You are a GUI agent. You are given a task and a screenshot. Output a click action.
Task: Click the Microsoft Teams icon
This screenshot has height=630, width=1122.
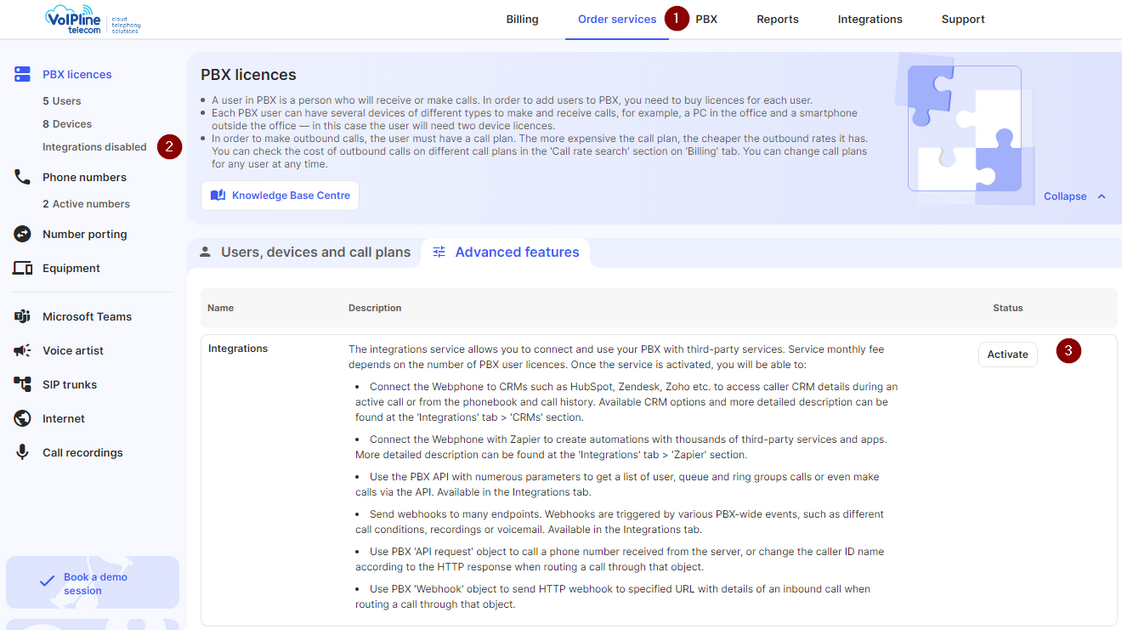pyautogui.click(x=22, y=316)
